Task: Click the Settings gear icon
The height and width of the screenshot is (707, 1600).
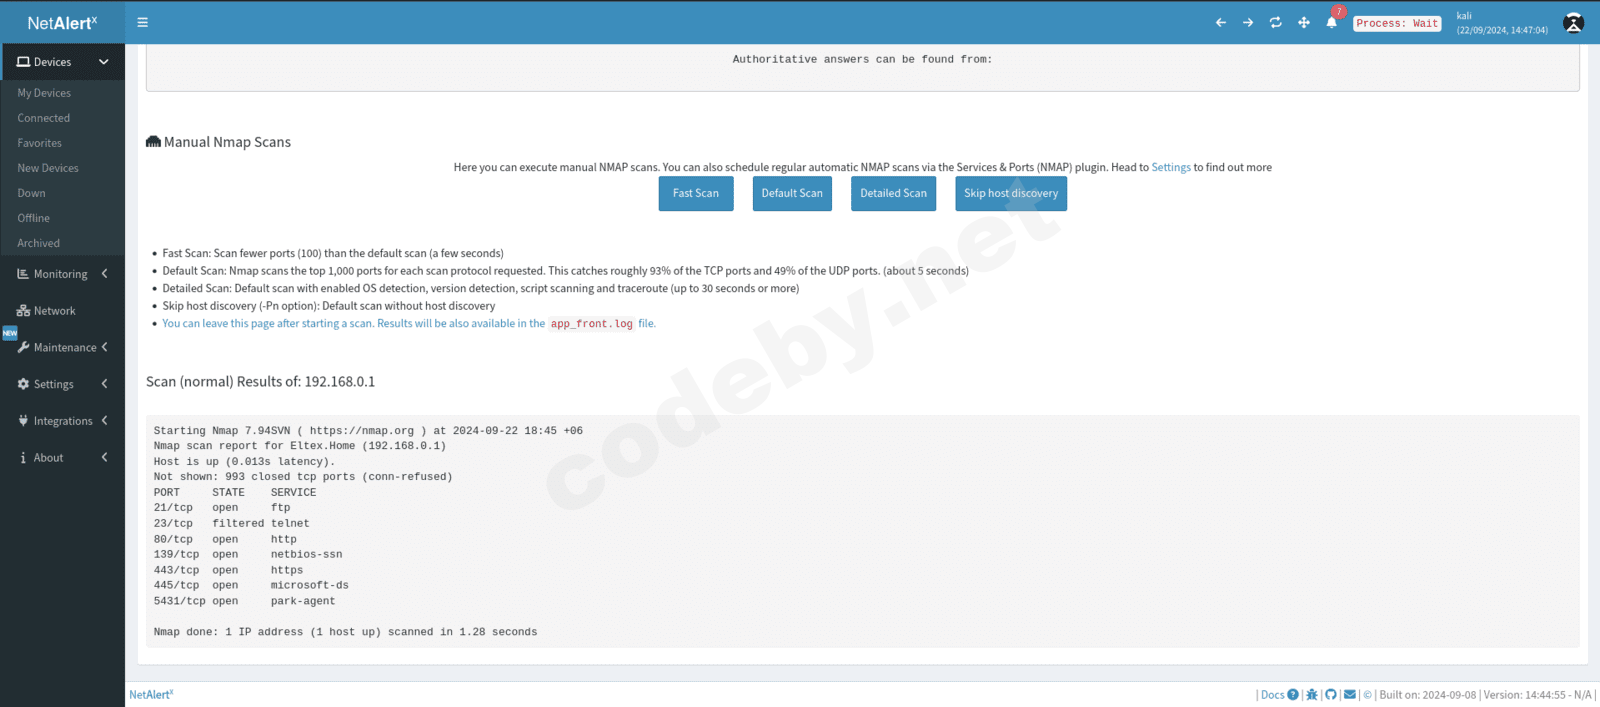Action: [23, 384]
